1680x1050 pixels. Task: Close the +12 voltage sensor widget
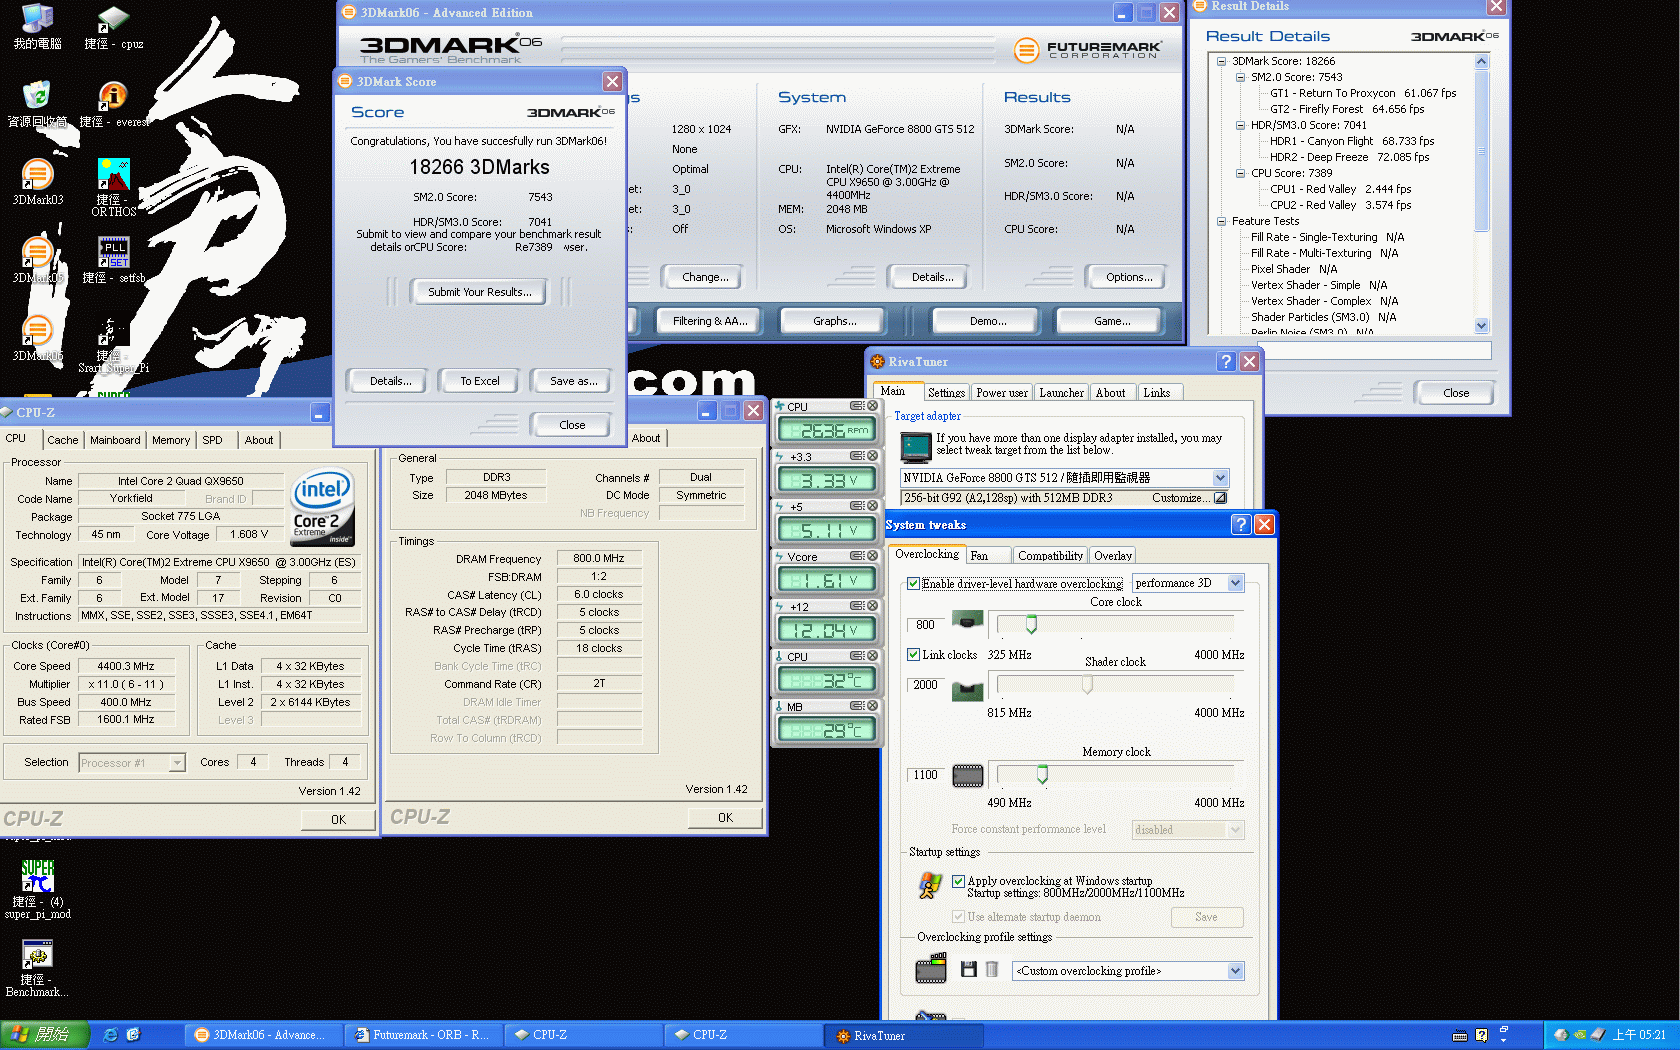pyautogui.click(x=872, y=606)
